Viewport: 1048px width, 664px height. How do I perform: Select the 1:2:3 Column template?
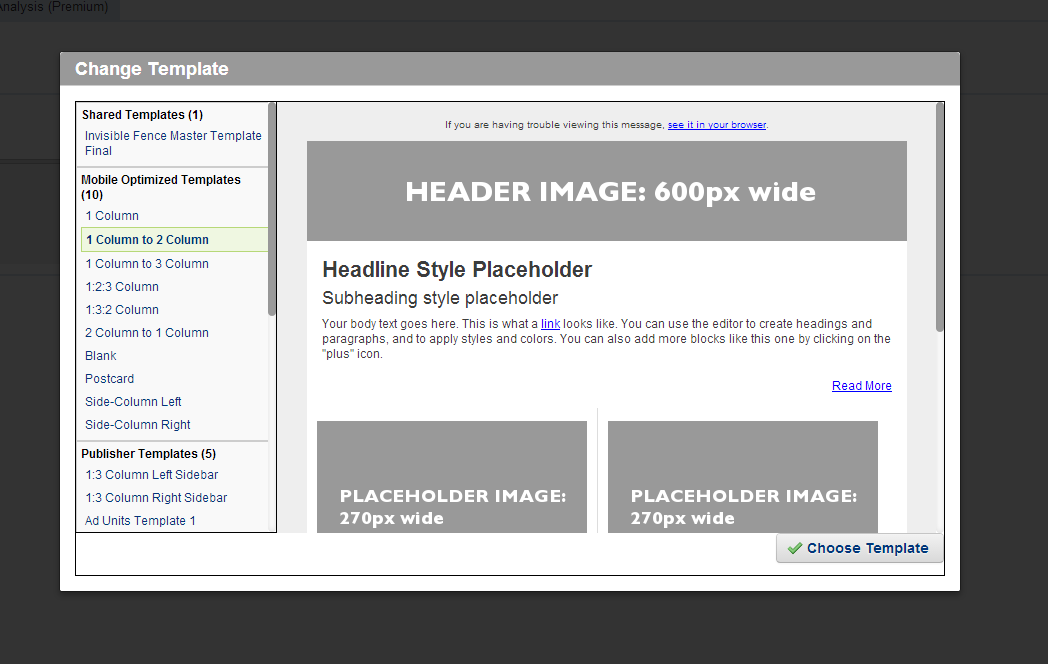(122, 287)
